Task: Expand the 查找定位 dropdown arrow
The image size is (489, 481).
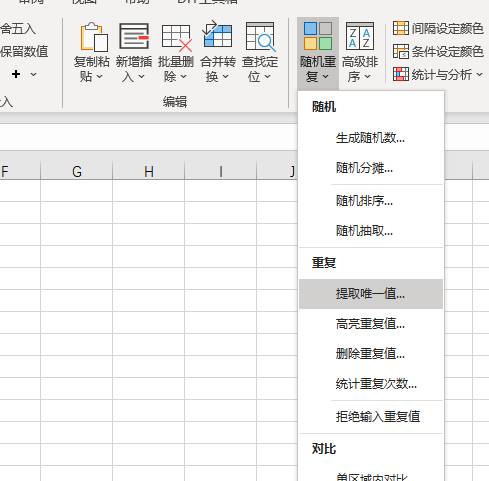Action: [268, 77]
